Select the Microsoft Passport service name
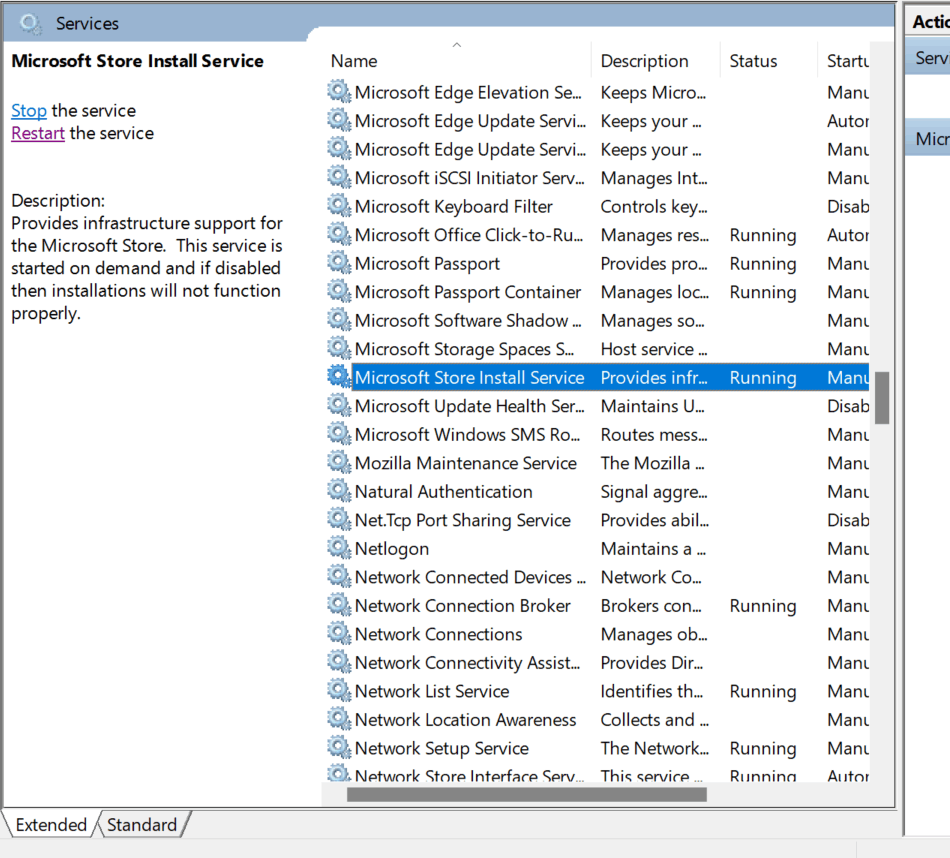This screenshot has width=950, height=858. point(427,264)
